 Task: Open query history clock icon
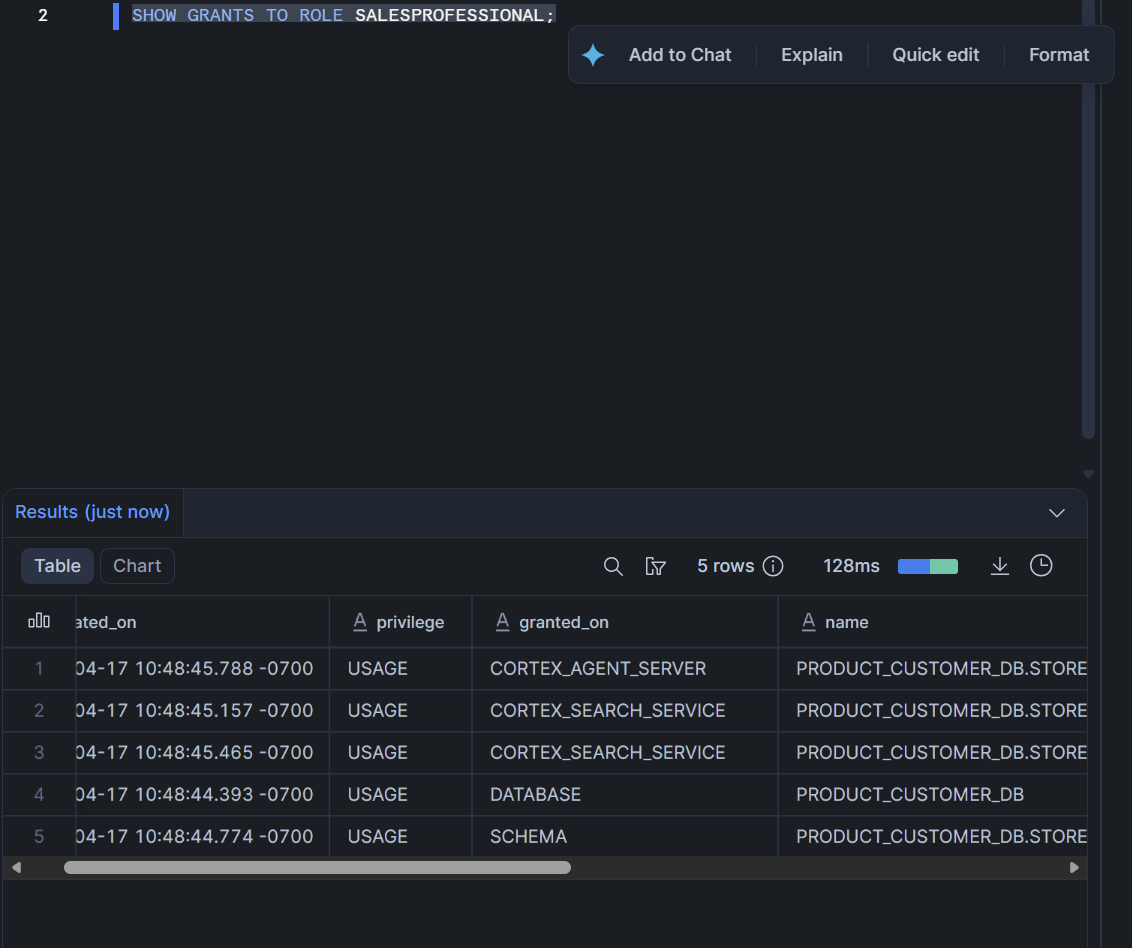(x=1041, y=565)
